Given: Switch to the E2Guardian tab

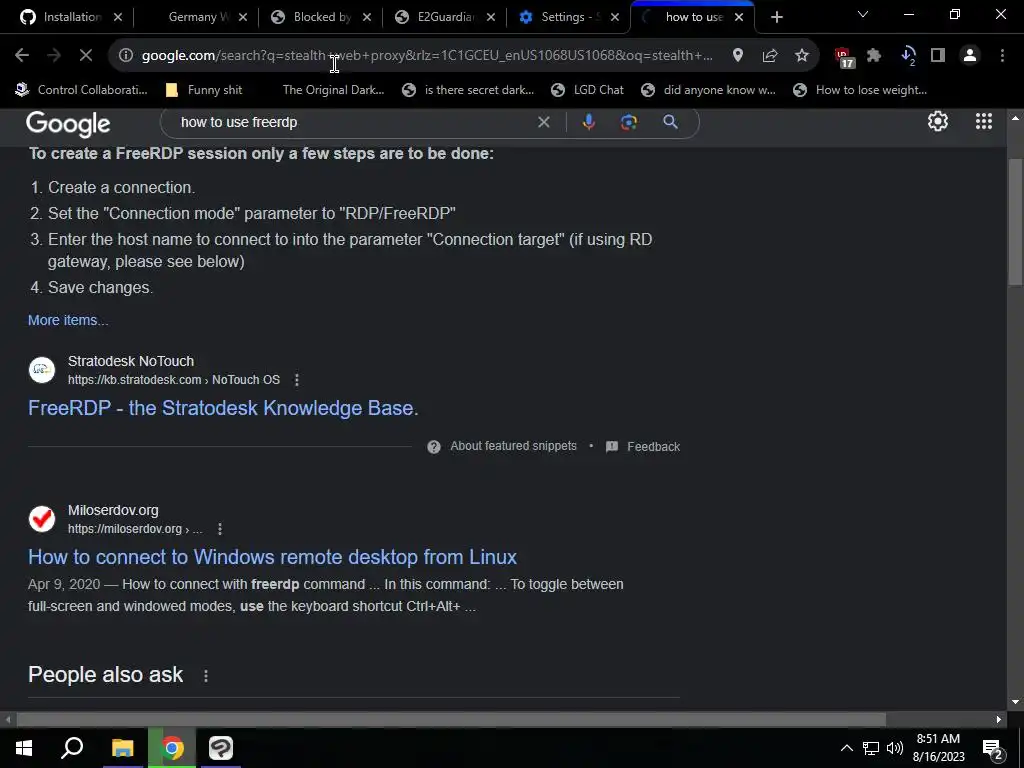Looking at the screenshot, I should [444, 17].
